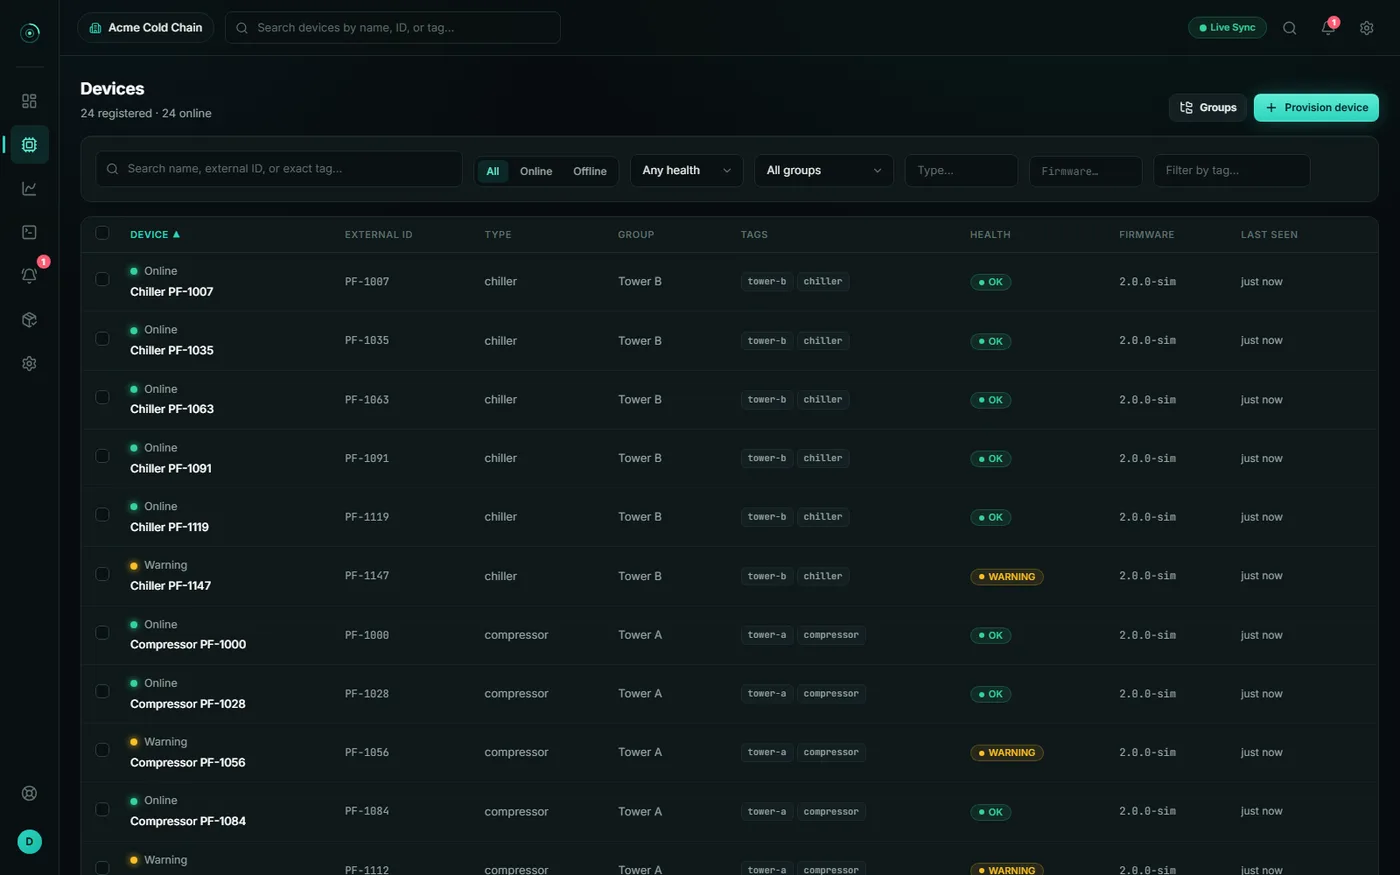This screenshot has width=1400, height=875.
Task: Check the box for Compressor PF-1028
Action: tap(102, 691)
